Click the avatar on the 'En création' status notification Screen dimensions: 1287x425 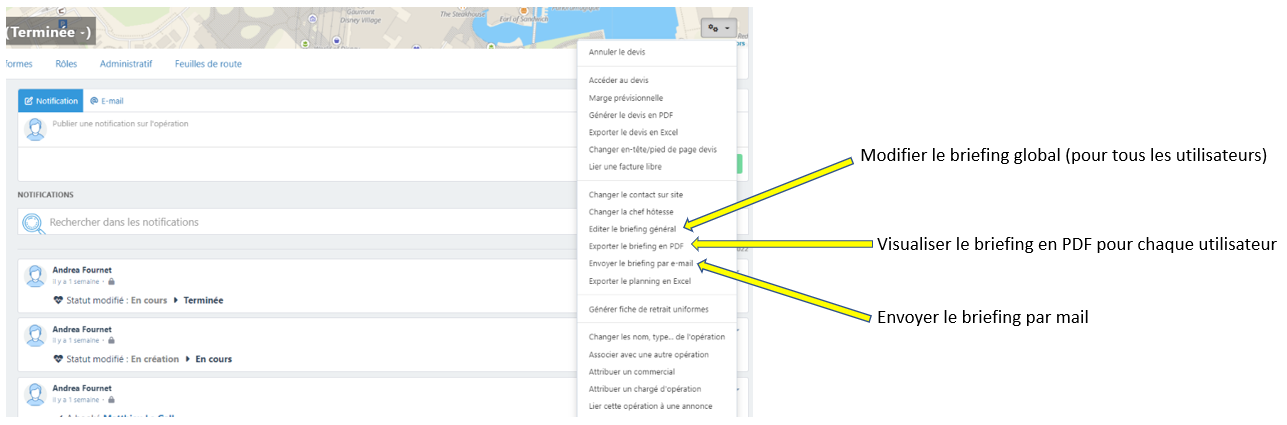[x=35, y=335]
